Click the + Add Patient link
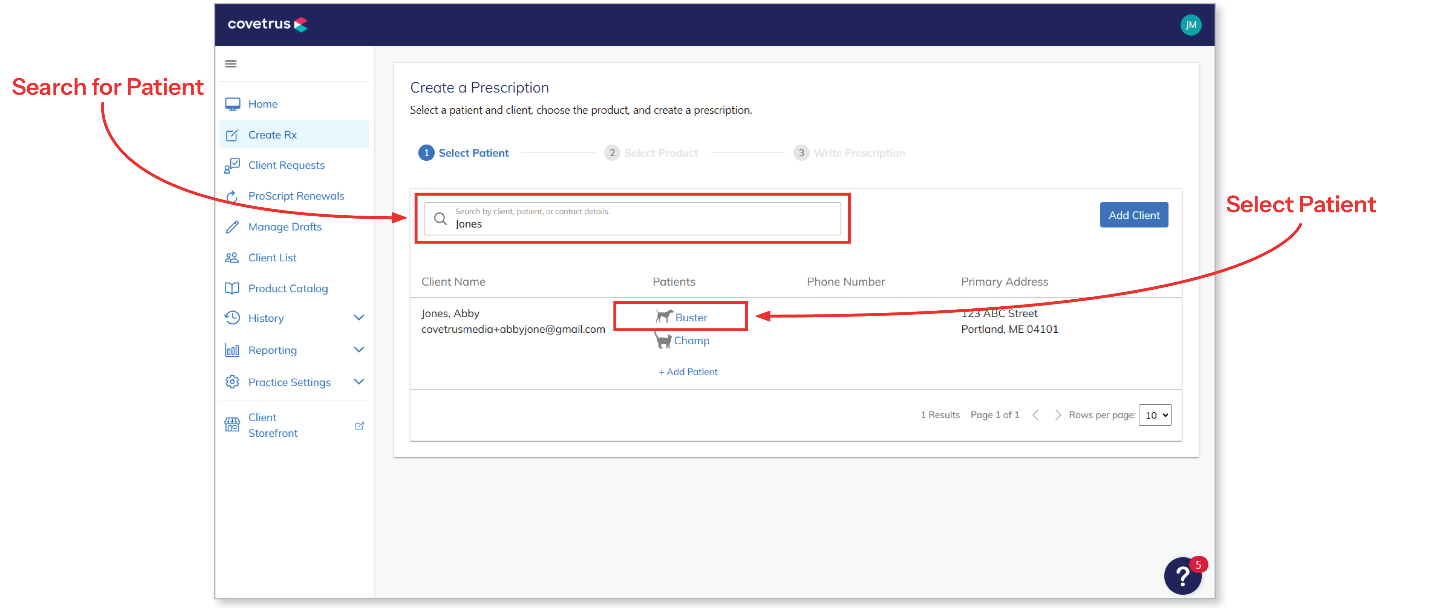This screenshot has height=608, width=1430. (688, 372)
